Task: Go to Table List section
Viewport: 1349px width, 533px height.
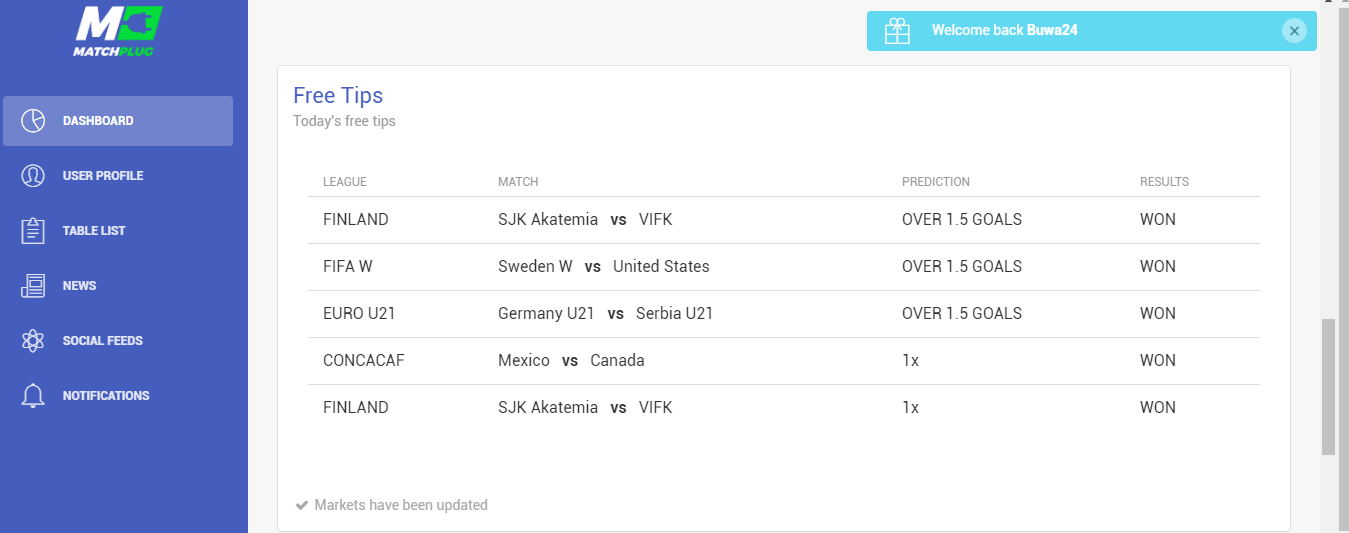Action: (x=94, y=231)
